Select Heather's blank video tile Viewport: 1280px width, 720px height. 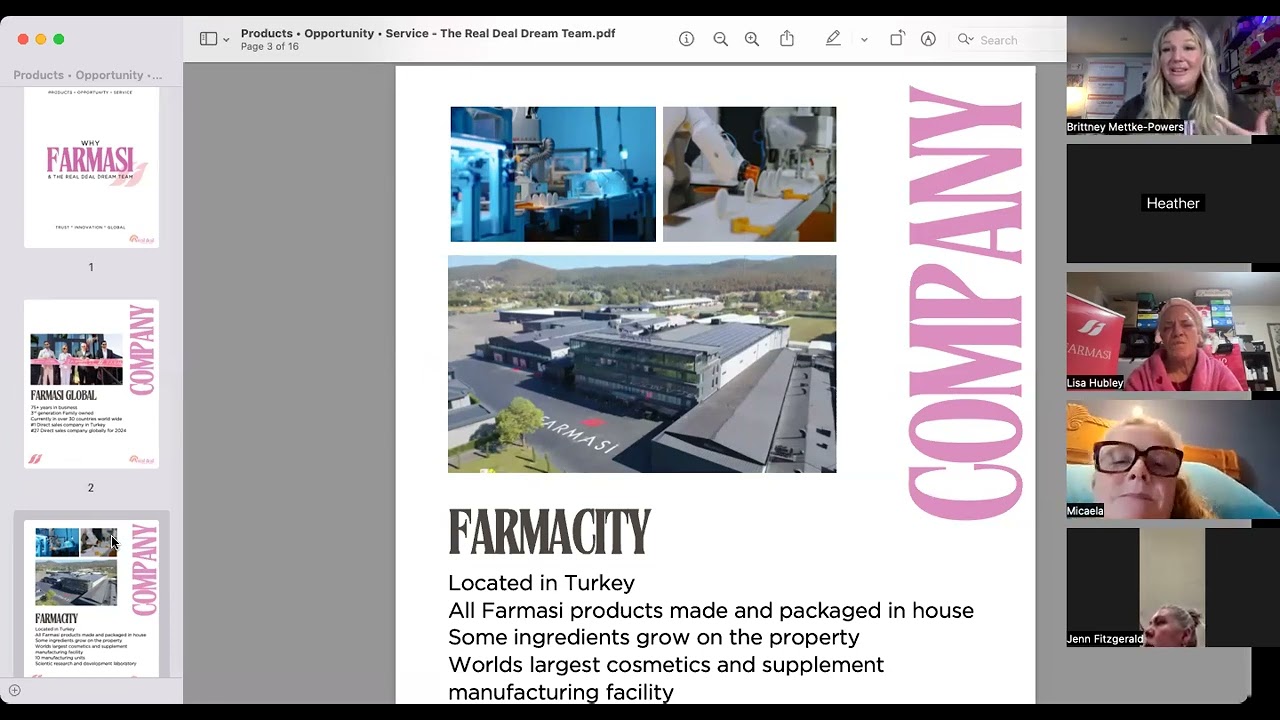(x=1173, y=204)
